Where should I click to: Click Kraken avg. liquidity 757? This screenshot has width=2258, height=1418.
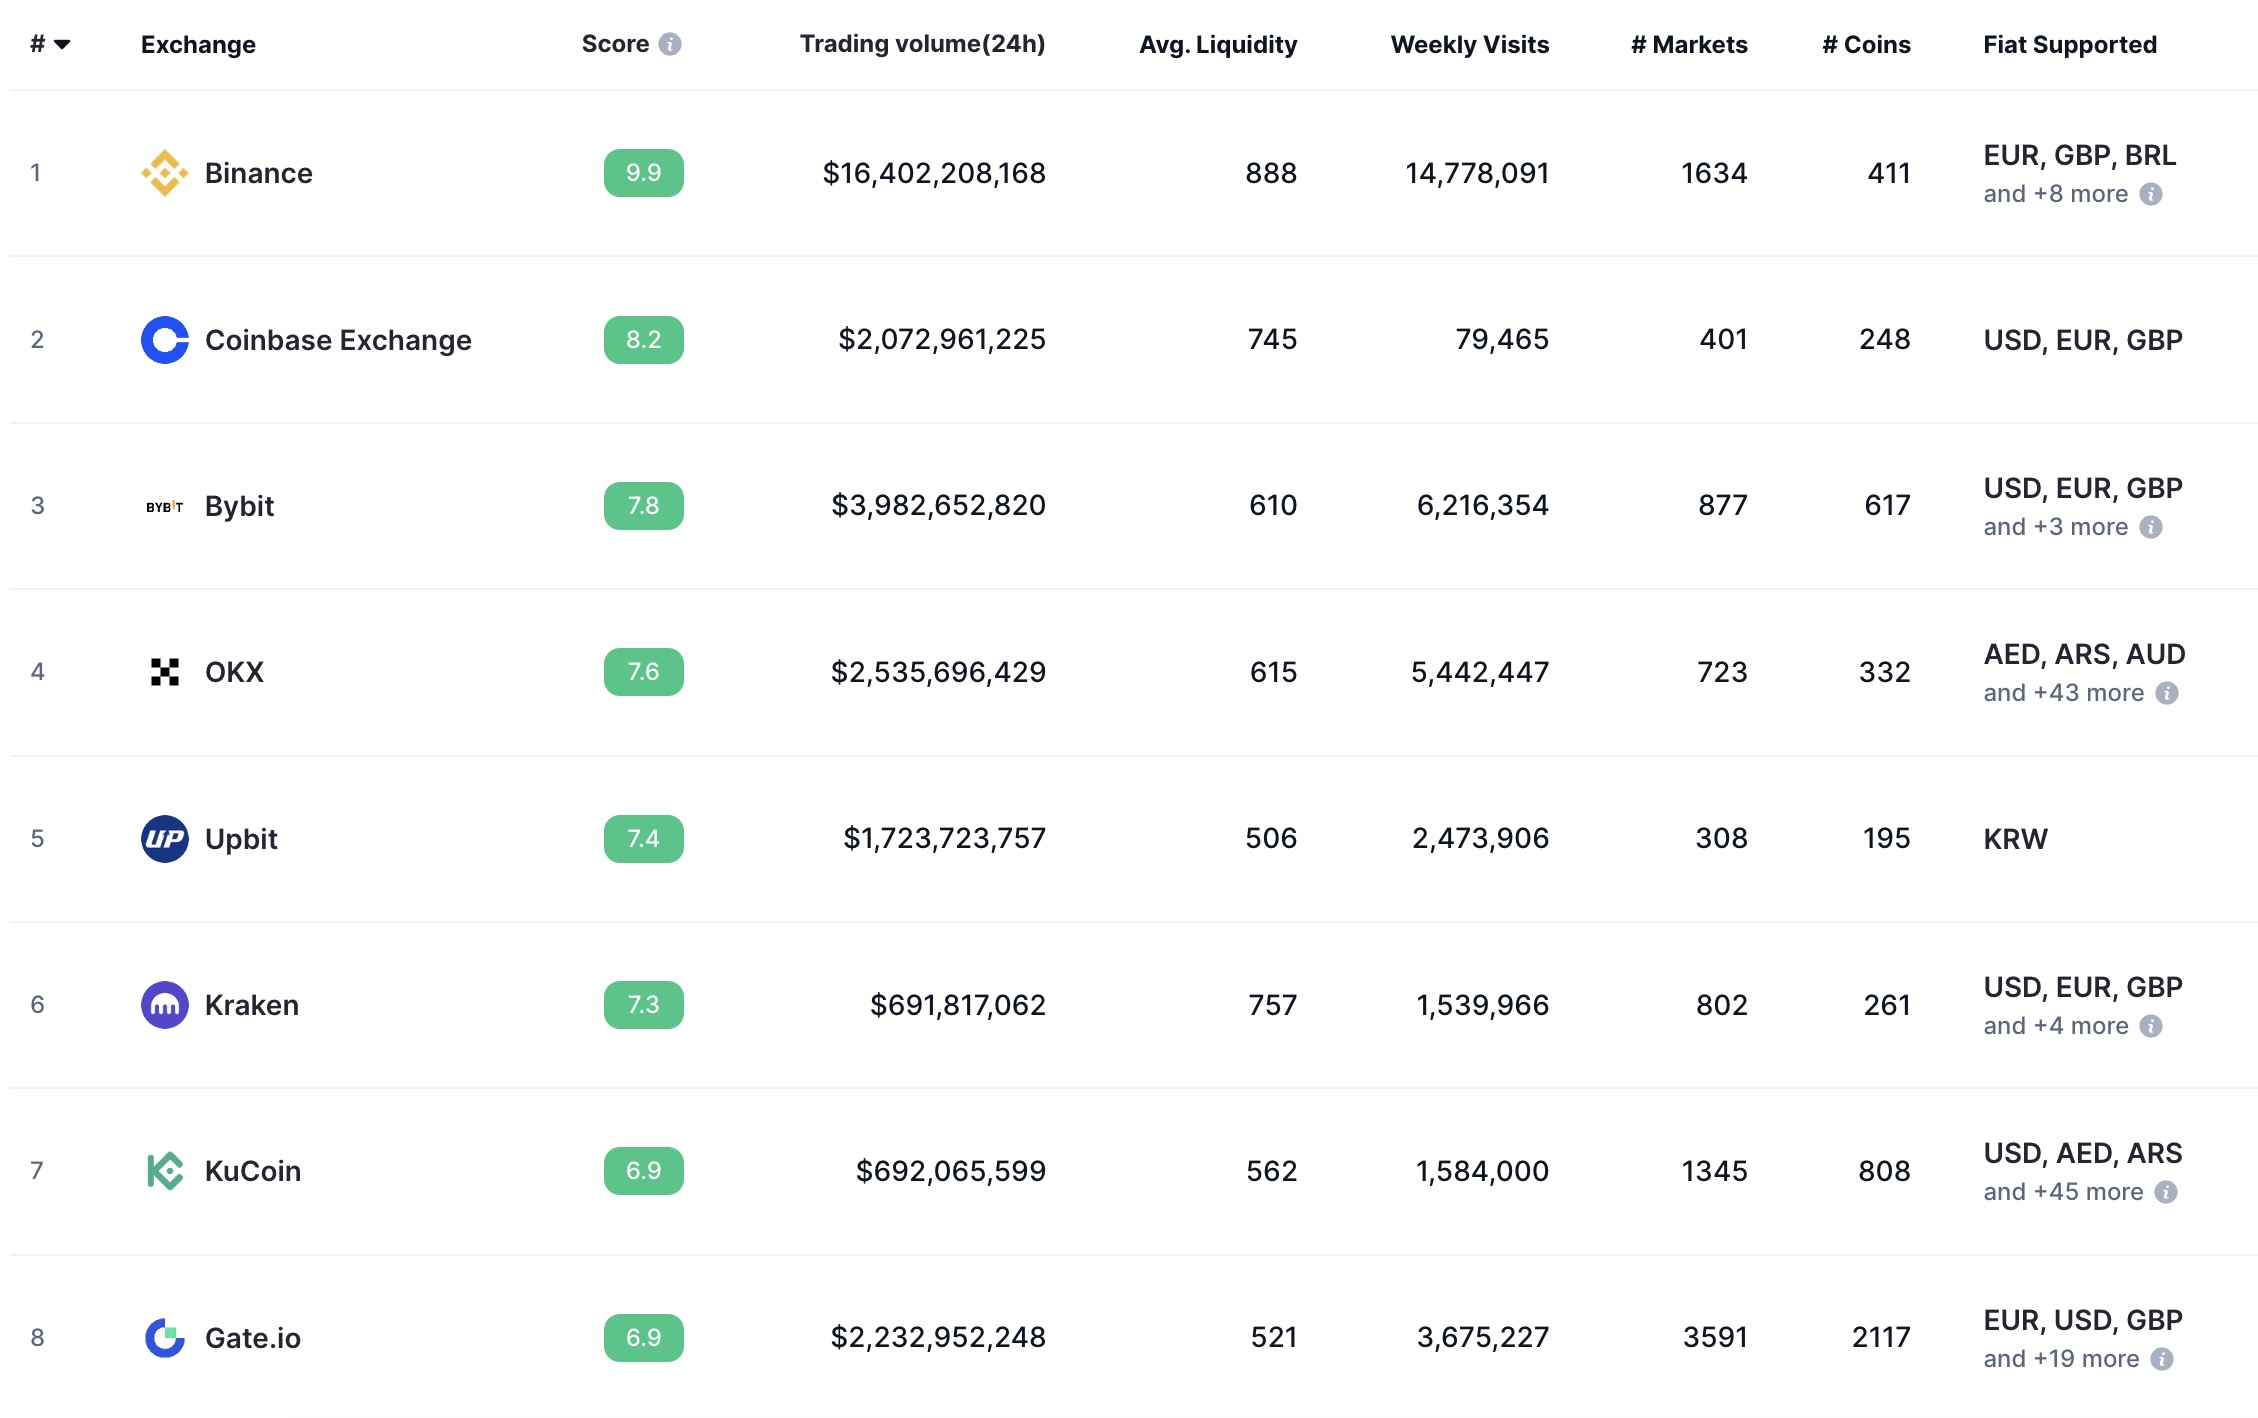tap(1272, 1005)
